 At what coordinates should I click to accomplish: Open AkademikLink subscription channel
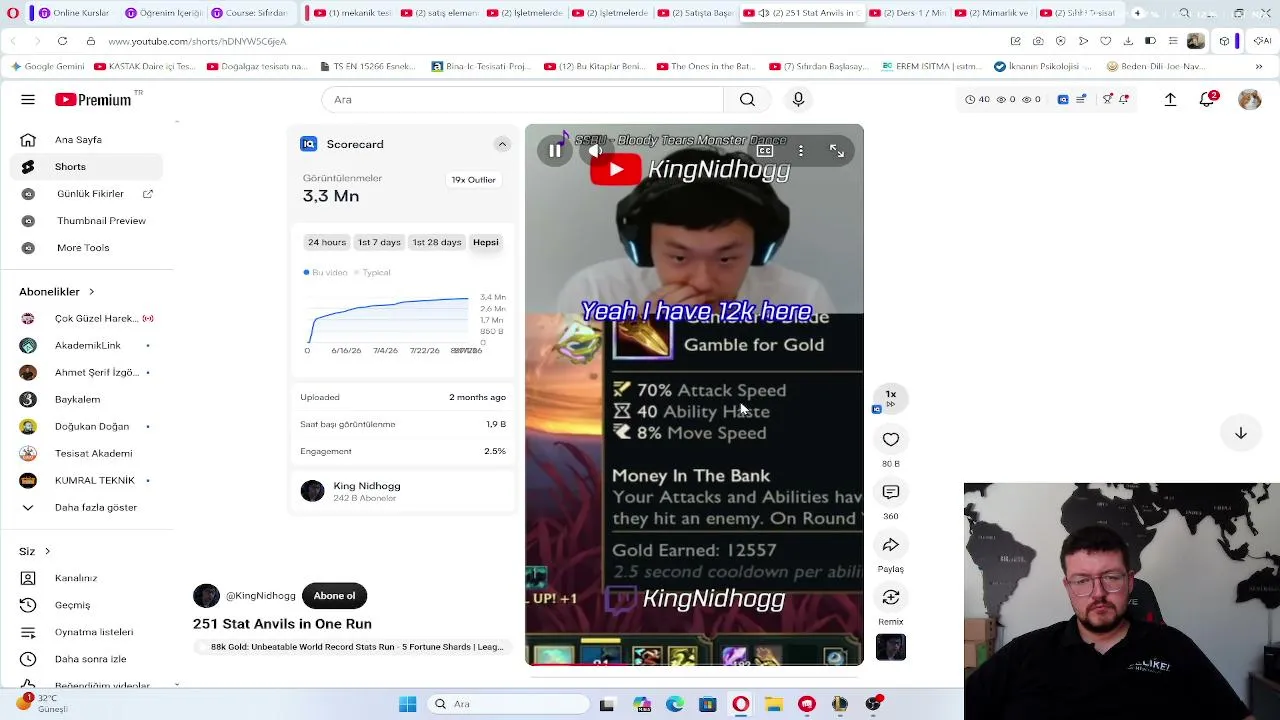(x=87, y=346)
